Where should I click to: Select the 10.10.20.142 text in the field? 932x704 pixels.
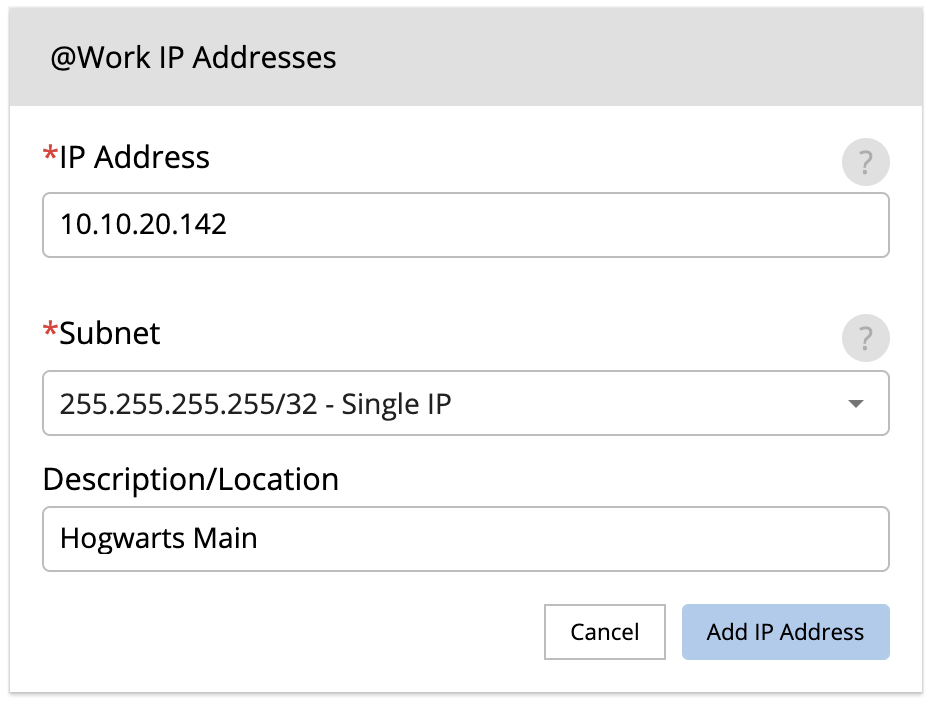click(143, 225)
